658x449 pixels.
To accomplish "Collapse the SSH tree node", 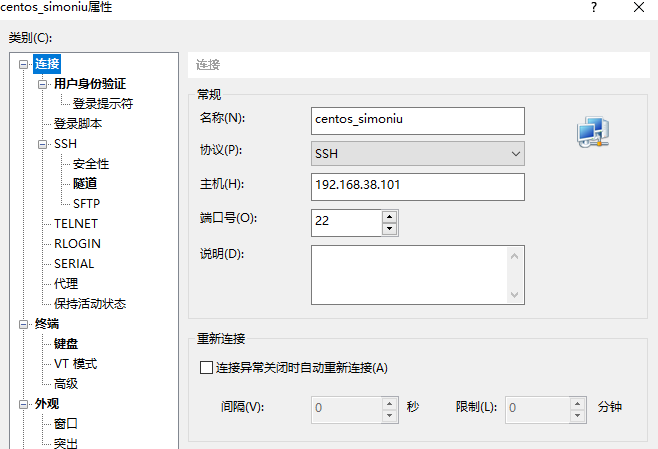I will (43, 144).
